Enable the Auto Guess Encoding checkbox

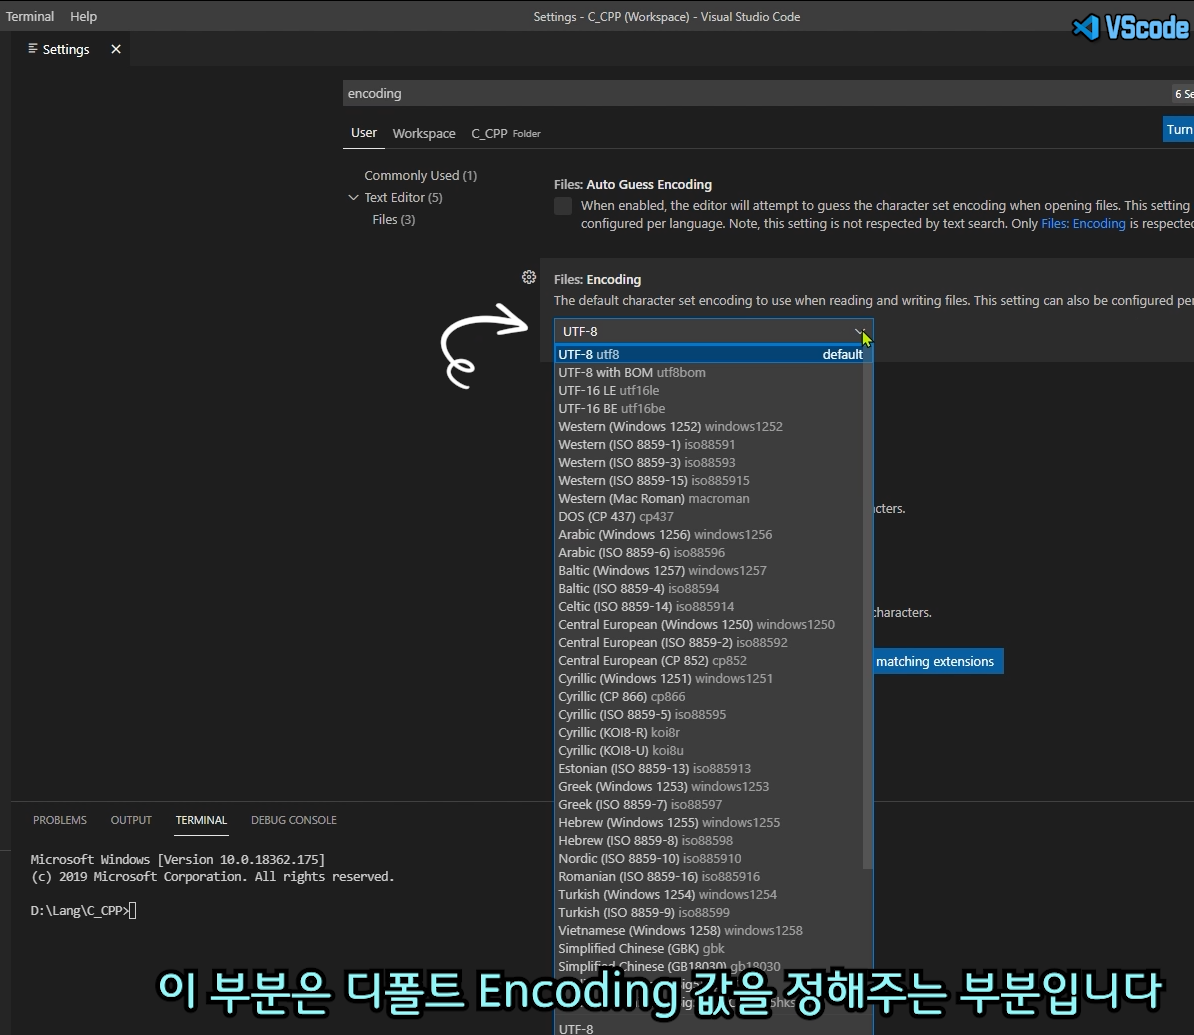point(563,206)
